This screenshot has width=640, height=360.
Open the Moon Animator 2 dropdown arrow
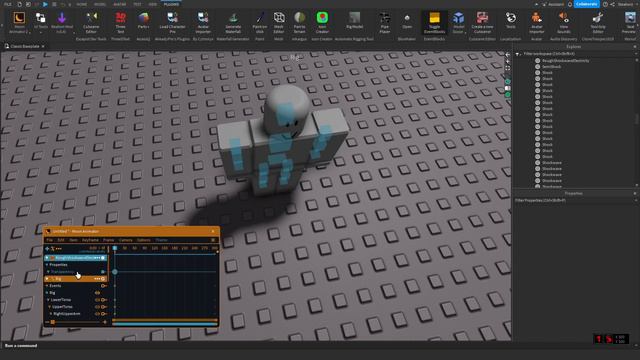click(x=29, y=32)
